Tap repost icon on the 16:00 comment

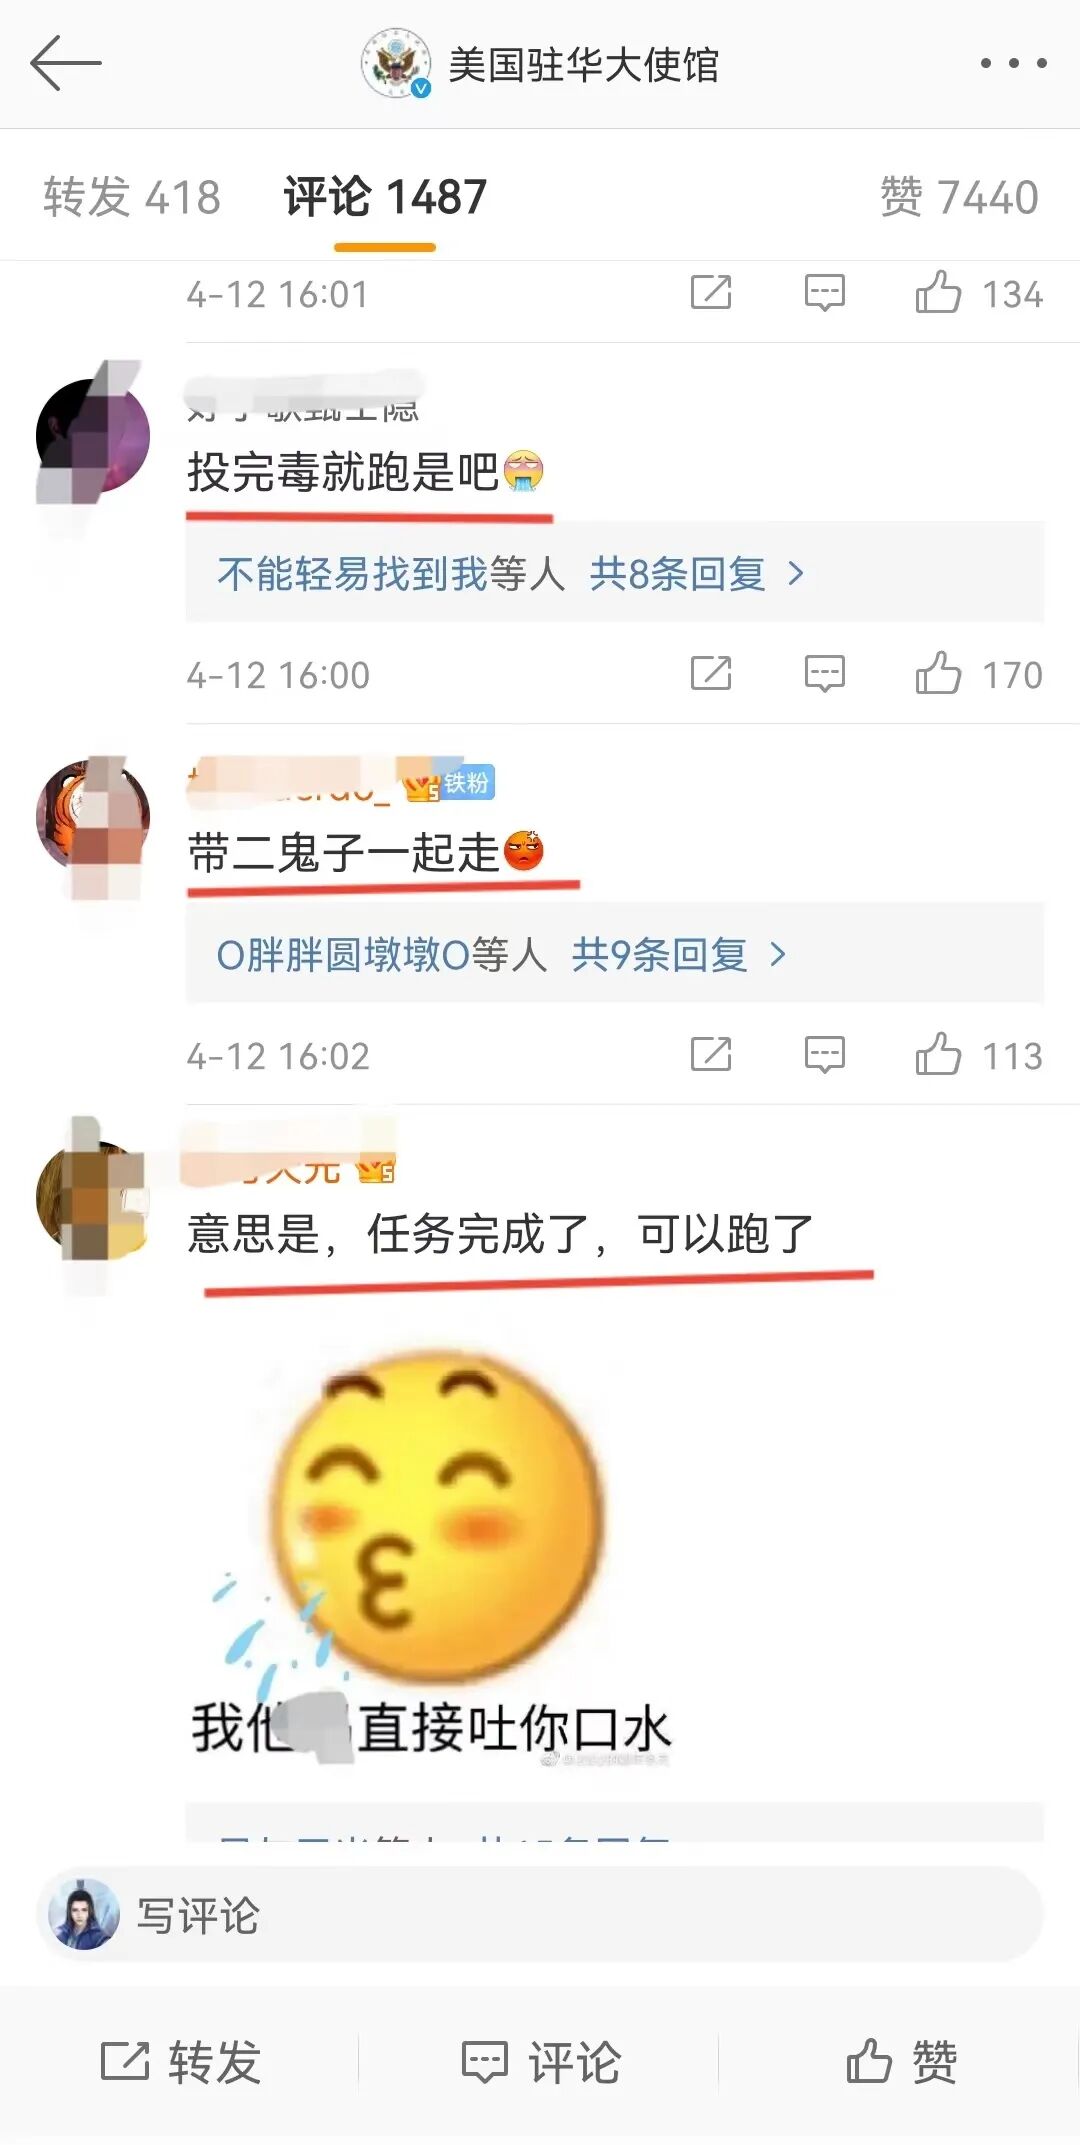point(711,674)
